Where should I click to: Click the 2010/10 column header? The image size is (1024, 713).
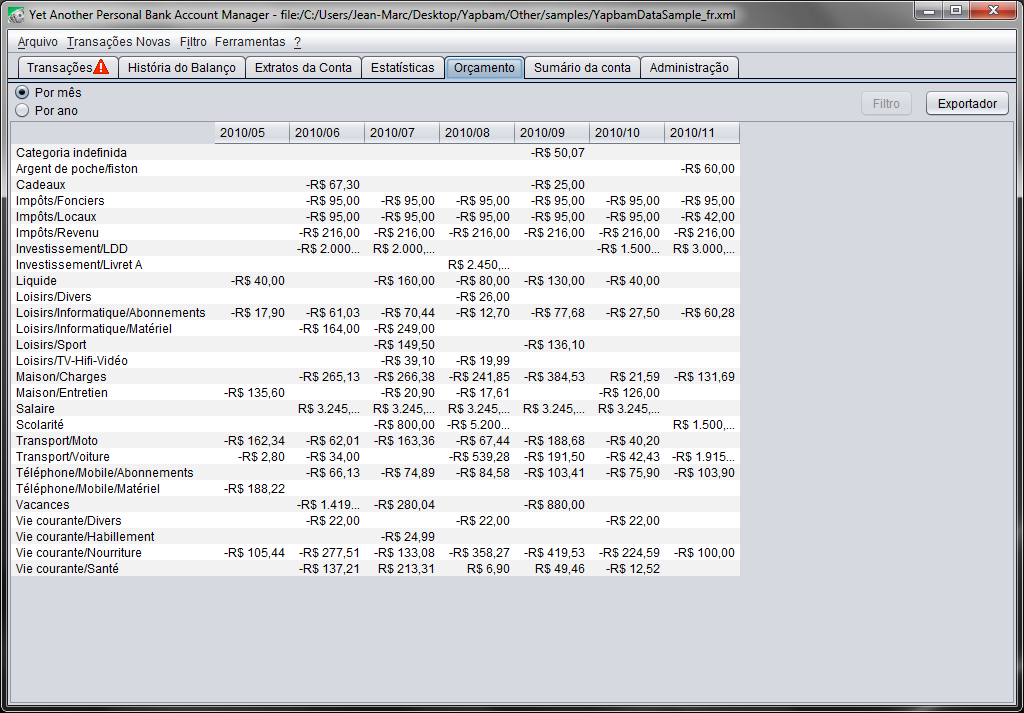(x=628, y=133)
